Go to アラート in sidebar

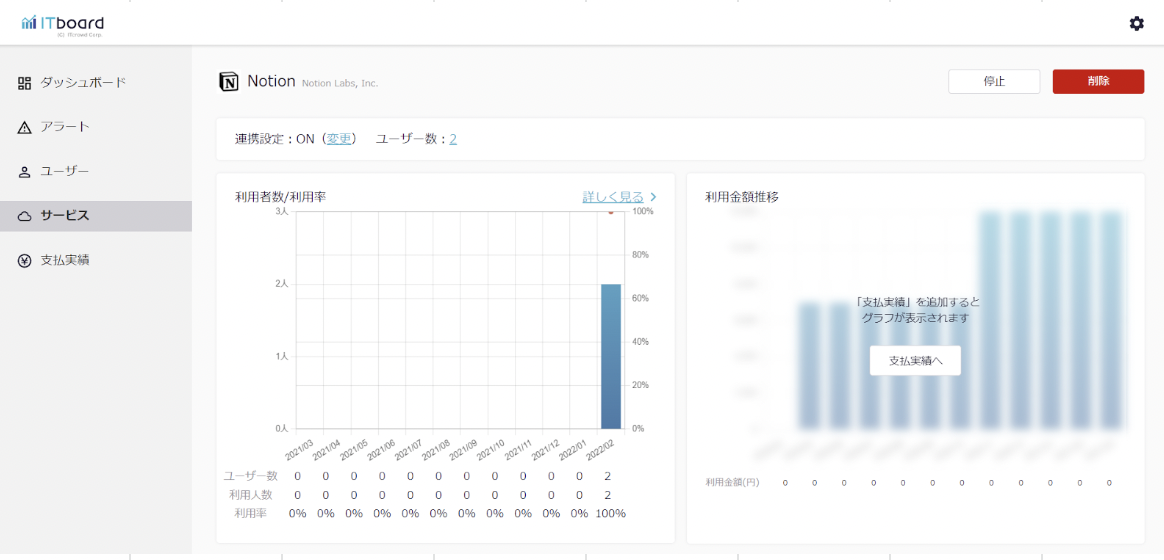click(65, 127)
